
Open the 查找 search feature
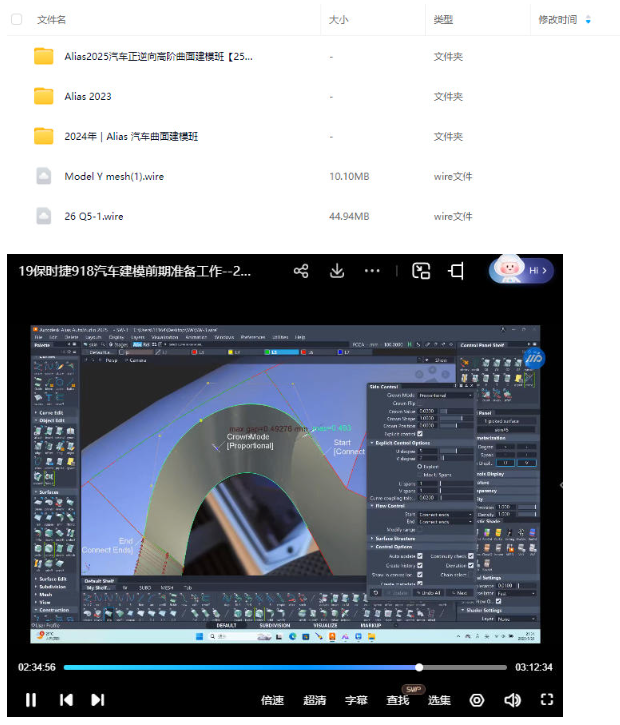[x=398, y=700]
